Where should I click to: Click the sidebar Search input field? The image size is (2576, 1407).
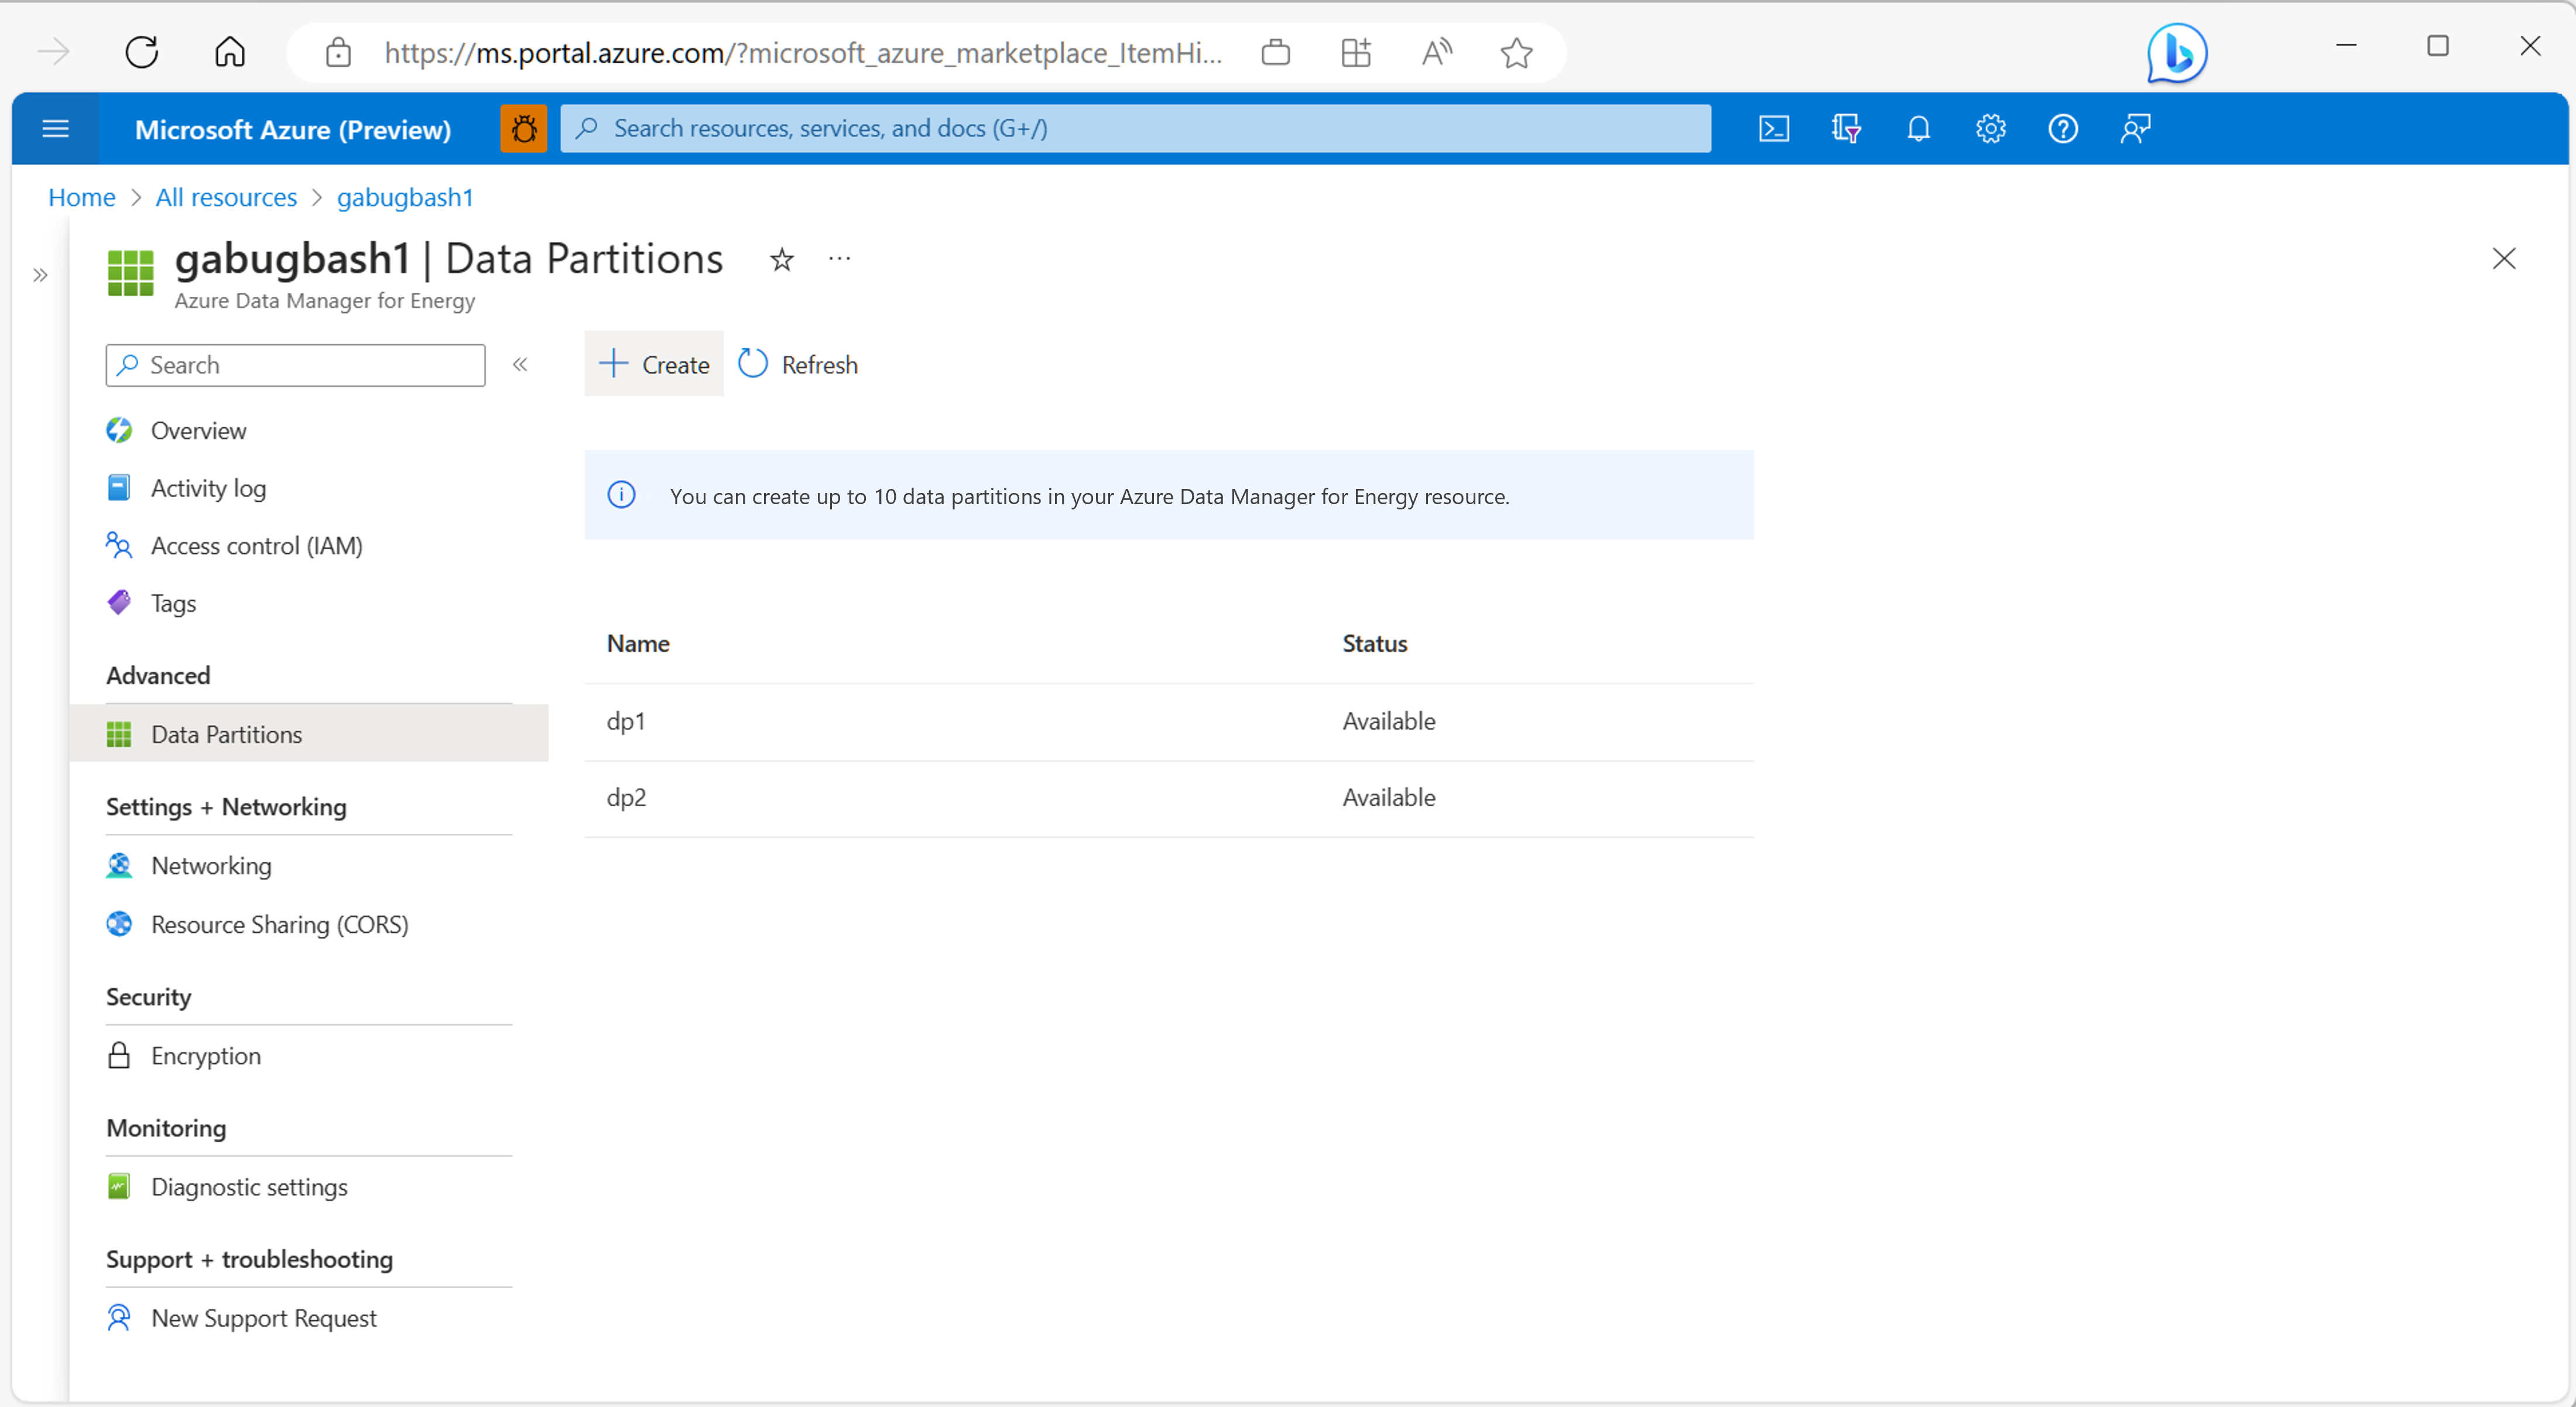click(x=295, y=365)
